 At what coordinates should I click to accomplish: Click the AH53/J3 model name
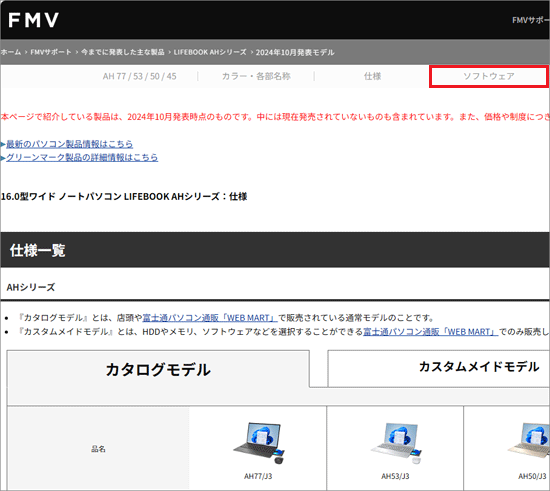point(395,476)
